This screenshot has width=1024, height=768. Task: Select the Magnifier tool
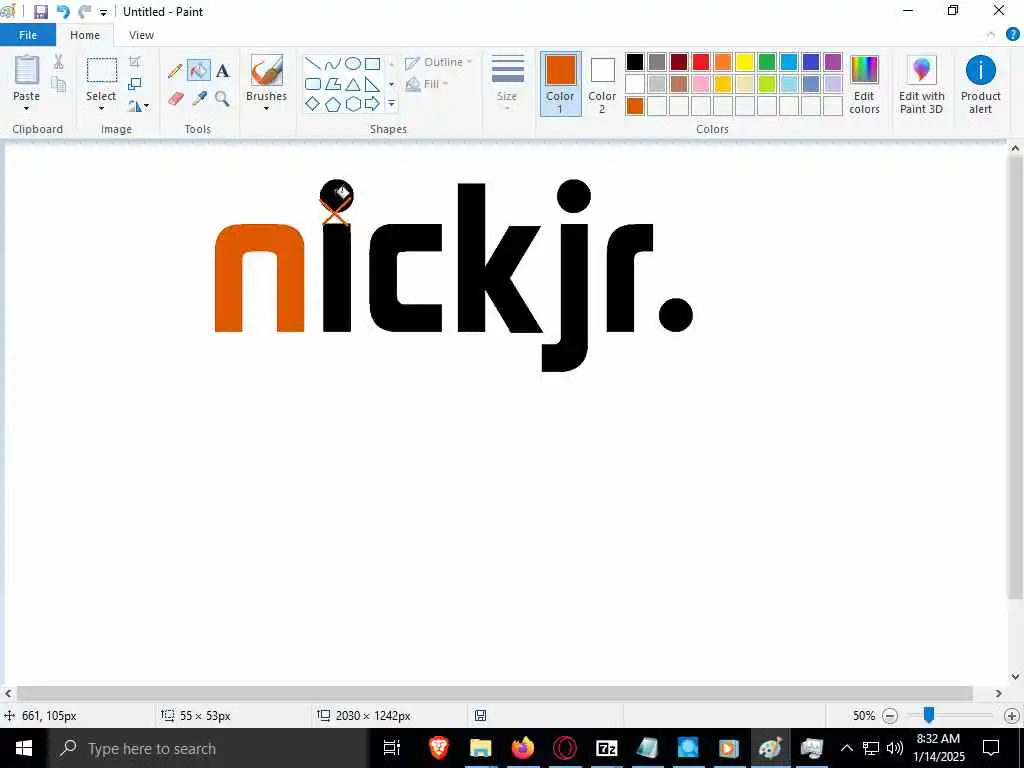[222, 99]
